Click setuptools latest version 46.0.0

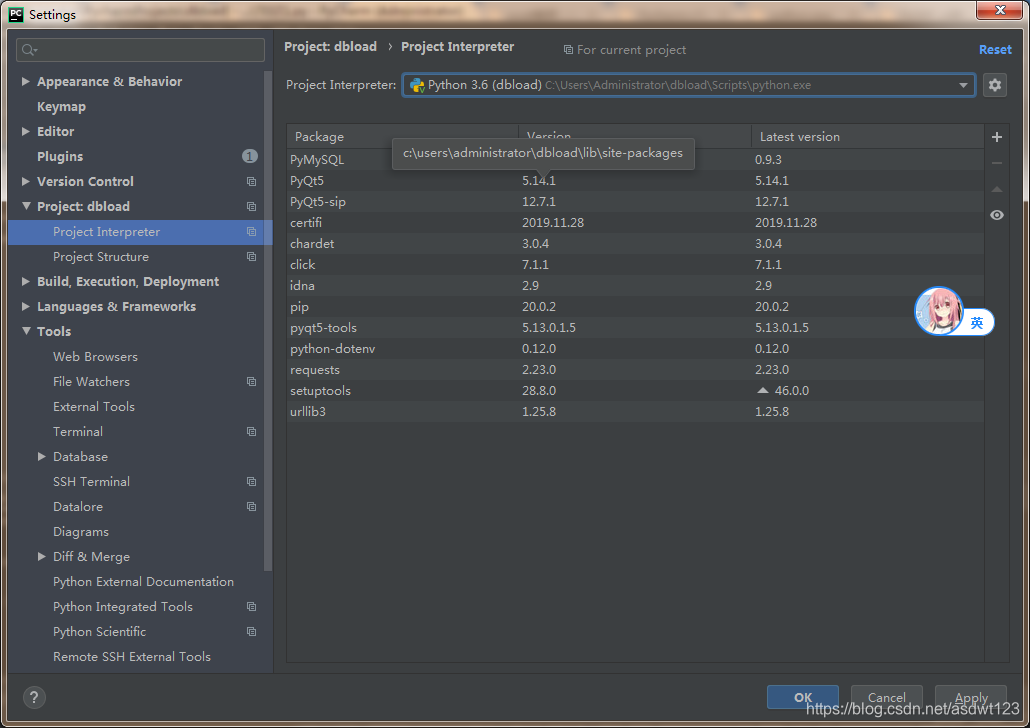point(791,390)
